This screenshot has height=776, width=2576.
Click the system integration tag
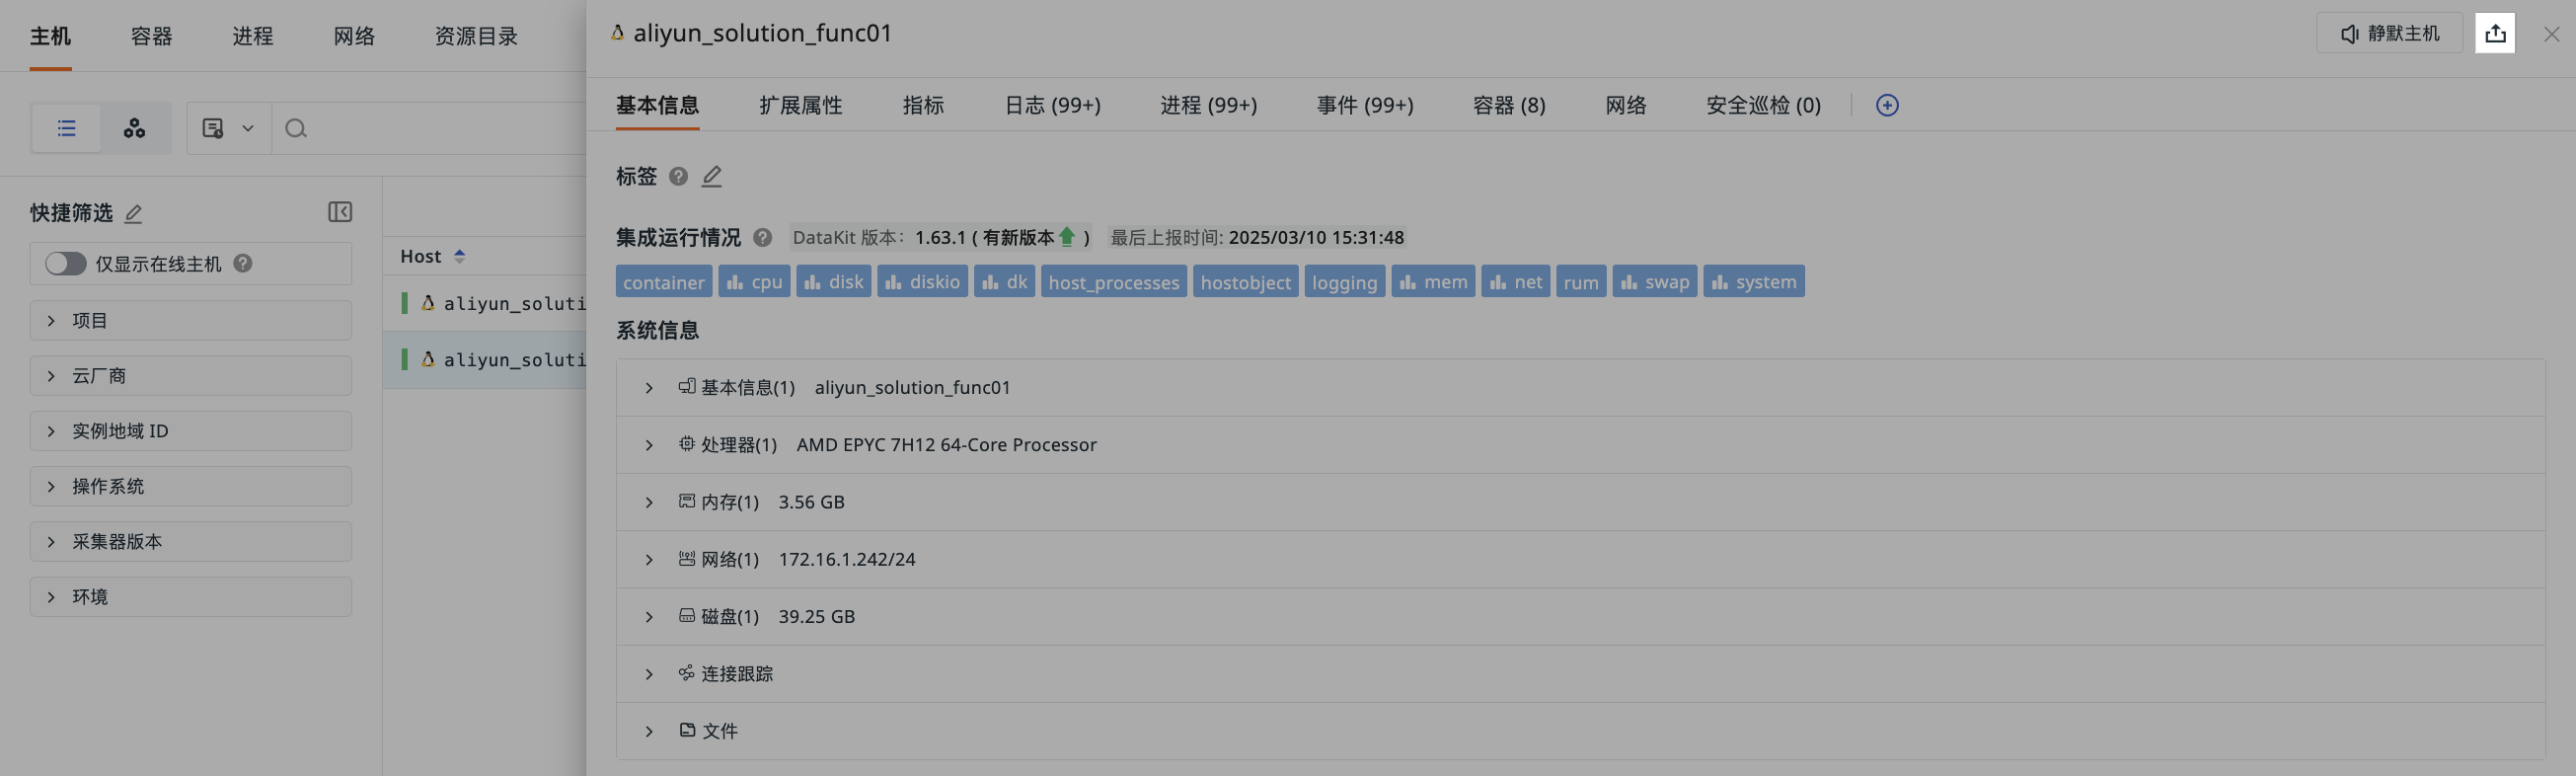[1753, 282]
